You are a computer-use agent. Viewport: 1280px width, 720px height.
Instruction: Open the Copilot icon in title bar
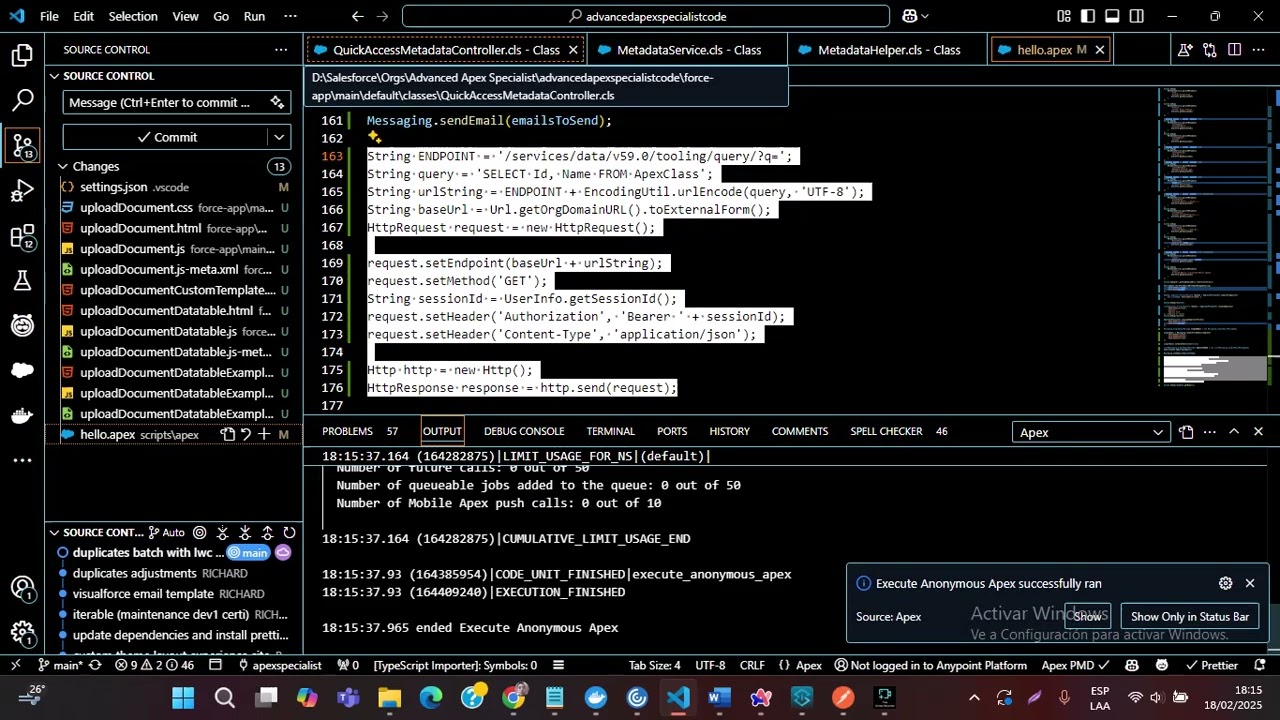[910, 16]
